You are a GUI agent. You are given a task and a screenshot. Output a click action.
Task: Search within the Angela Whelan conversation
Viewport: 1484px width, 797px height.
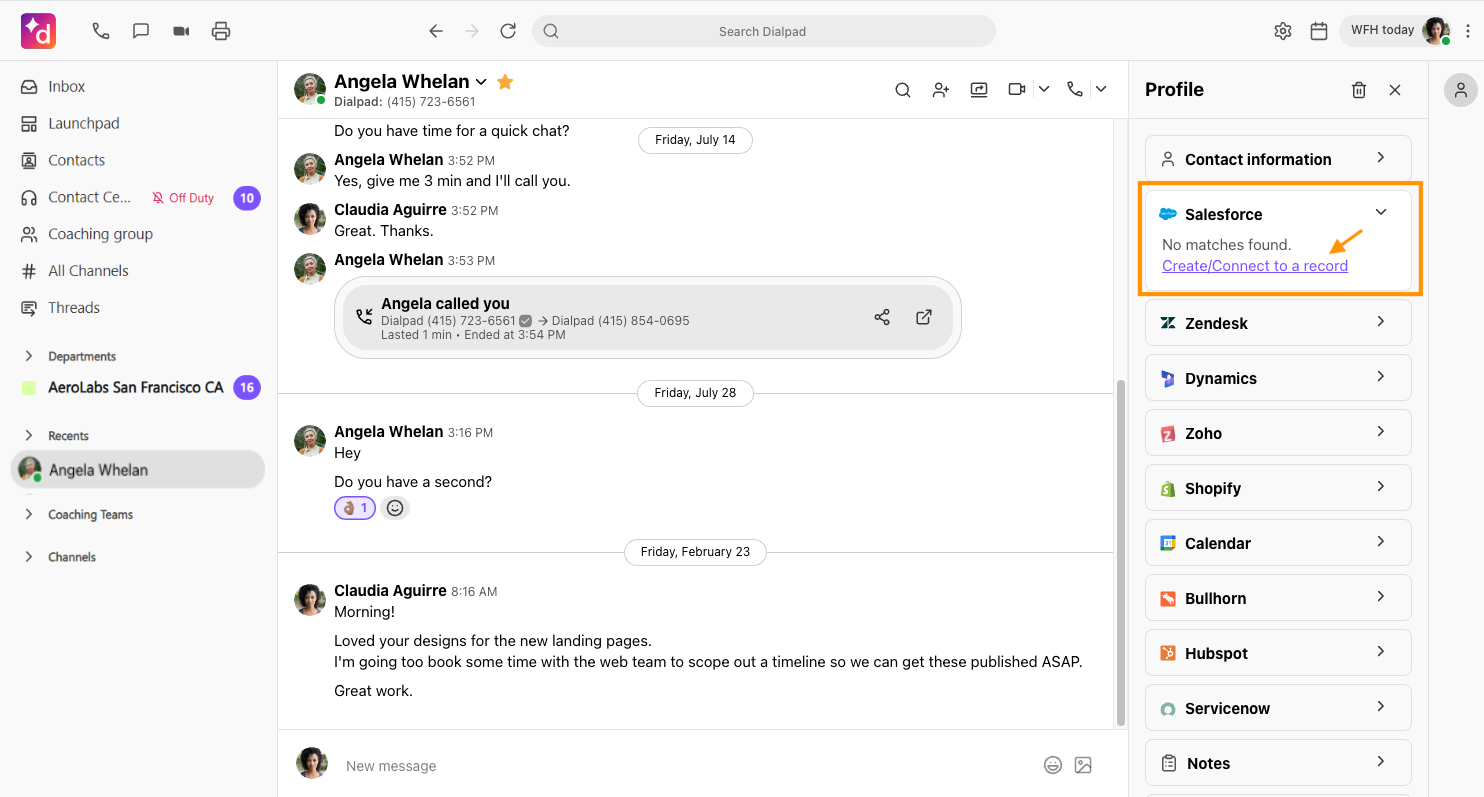pyautogui.click(x=902, y=90)
